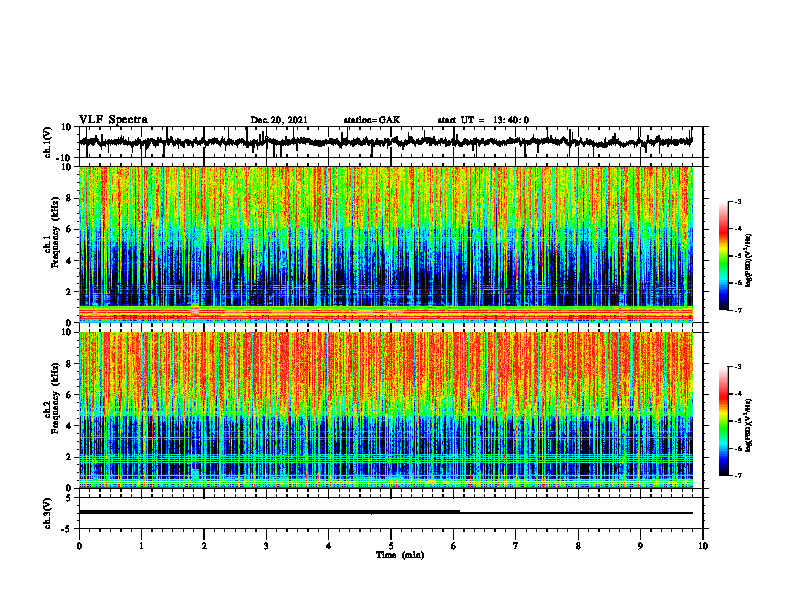
Task: Click the log(PSD) label beside ch.1 colorbar
Action: coord(748,260)
